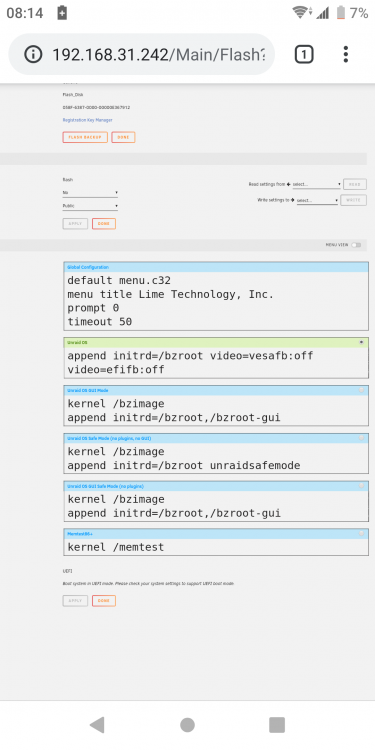The width and height of the screenshot is (375, 750).
Task: Click the Flash_Disk text
Action: tap(73, 95)
